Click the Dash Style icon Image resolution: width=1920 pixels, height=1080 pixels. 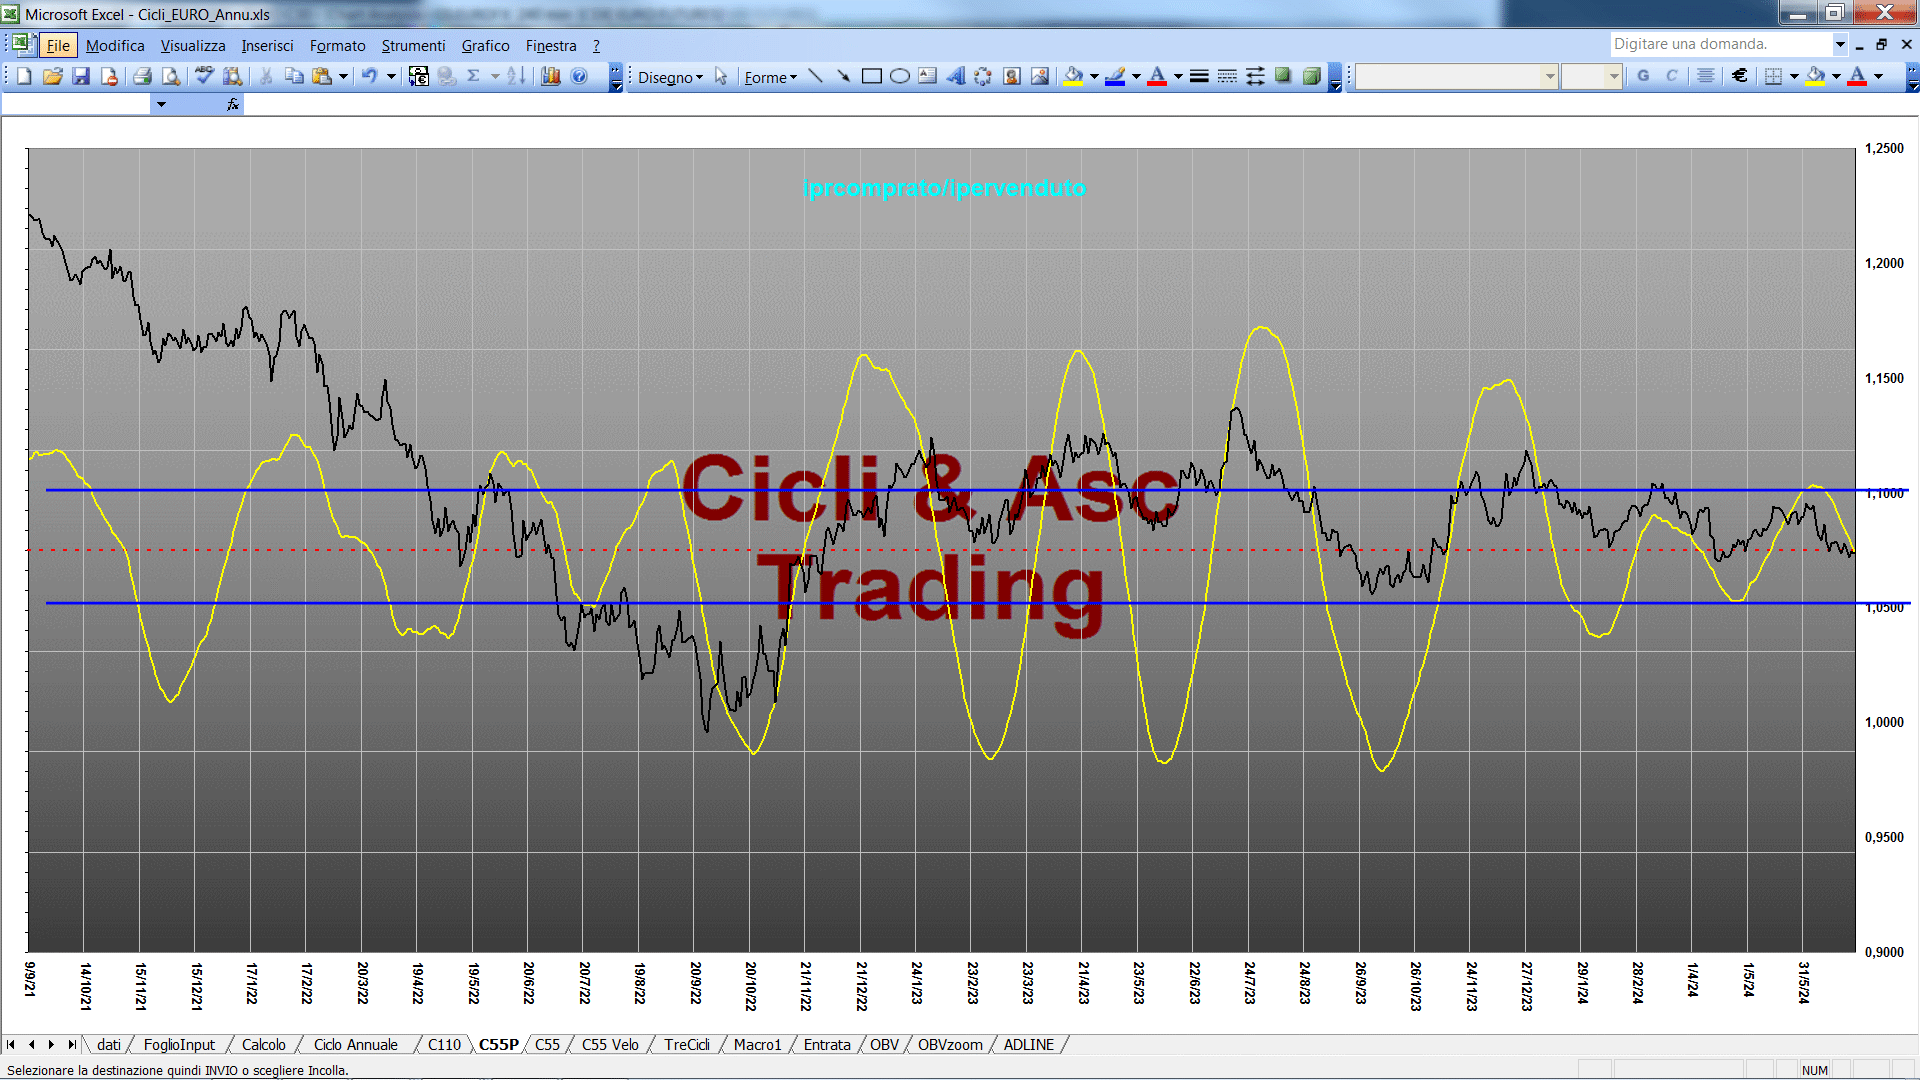pyautogui.click(x=1227, y=77)
